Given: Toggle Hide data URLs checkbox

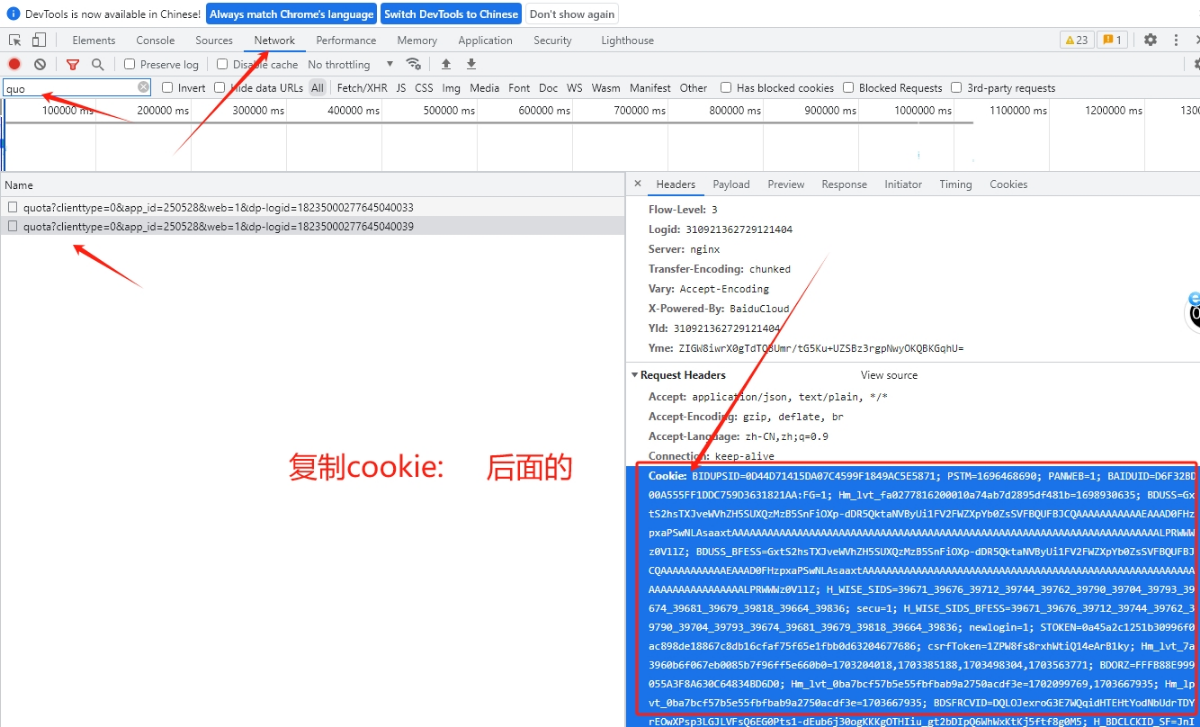Looking at the screenshot, I should pyautogui.click(x=219, y=88).
